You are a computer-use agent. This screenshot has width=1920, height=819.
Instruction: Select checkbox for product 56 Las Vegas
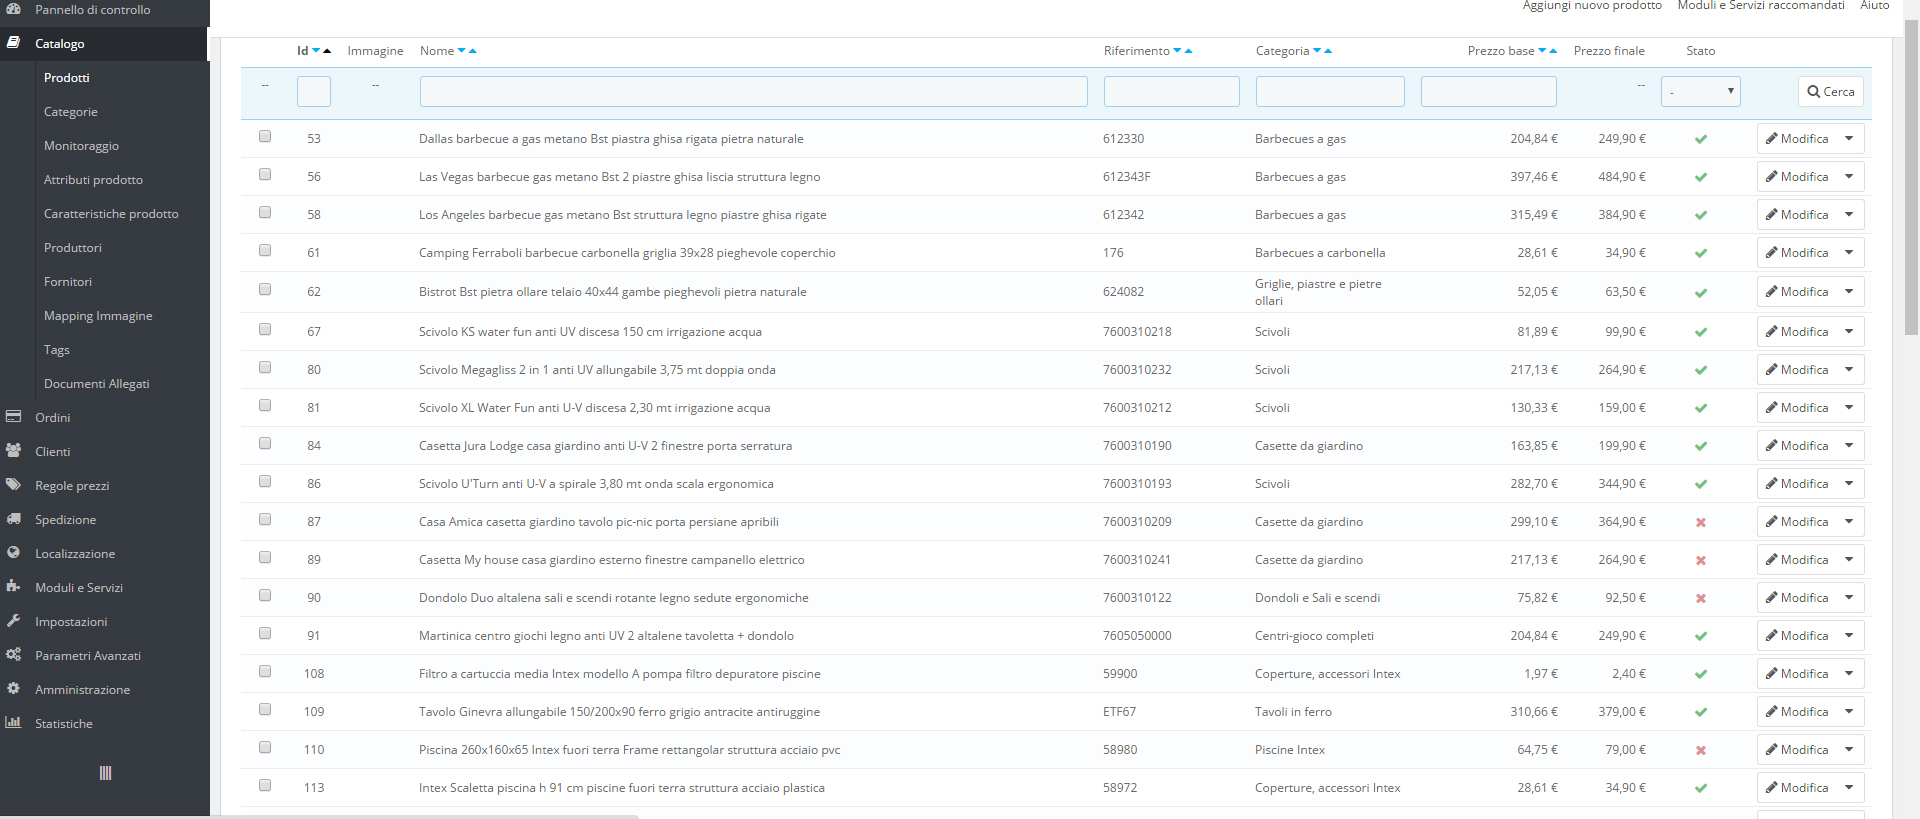(265, 174)
